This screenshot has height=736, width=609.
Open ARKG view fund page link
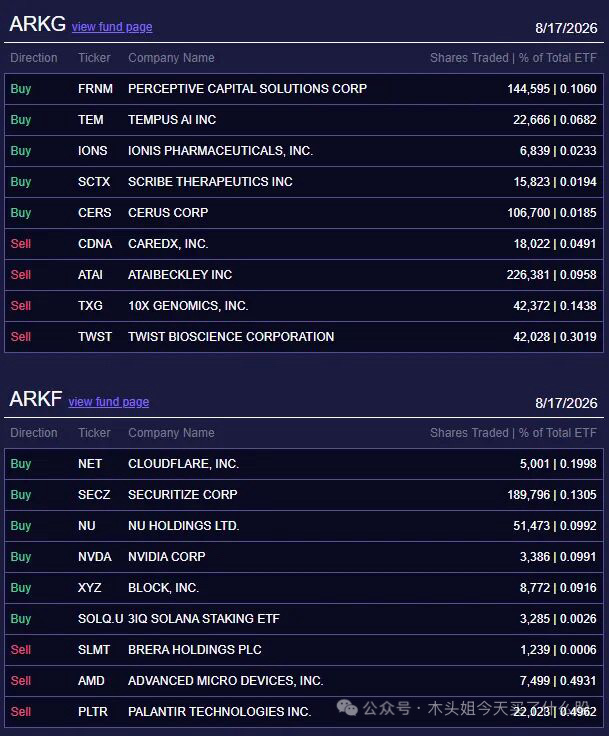point(112,27)
